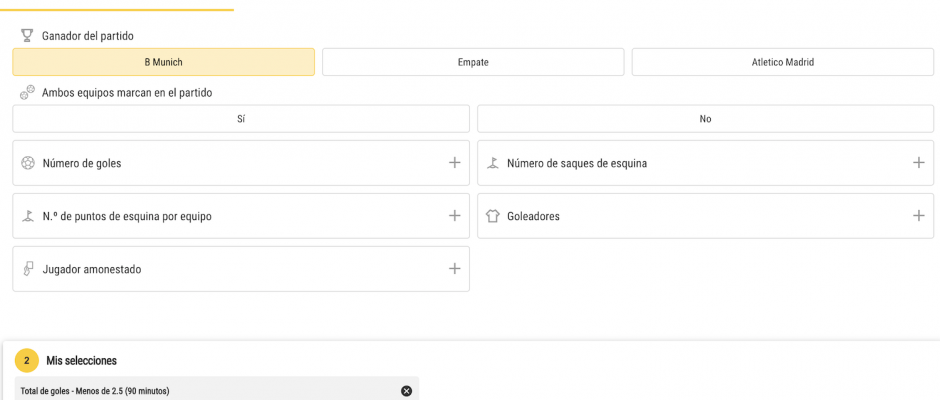Image resolution: width=940 pixels, height=400 pixels.
Task: Remove the Total de goles Menos de 2.5 selection
Action: point(406,391)
